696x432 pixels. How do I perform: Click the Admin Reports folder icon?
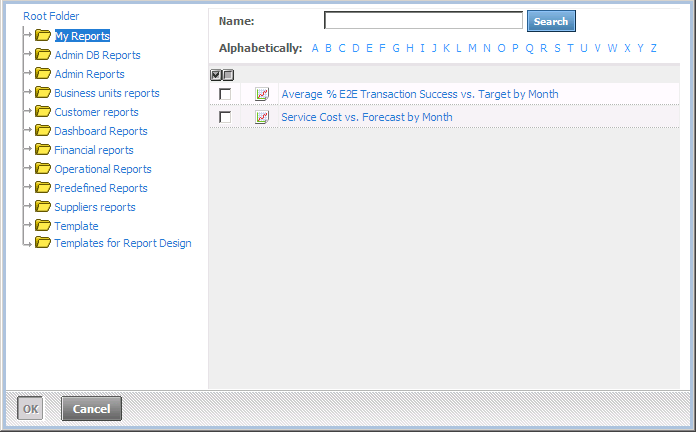[x=43, y=73]
